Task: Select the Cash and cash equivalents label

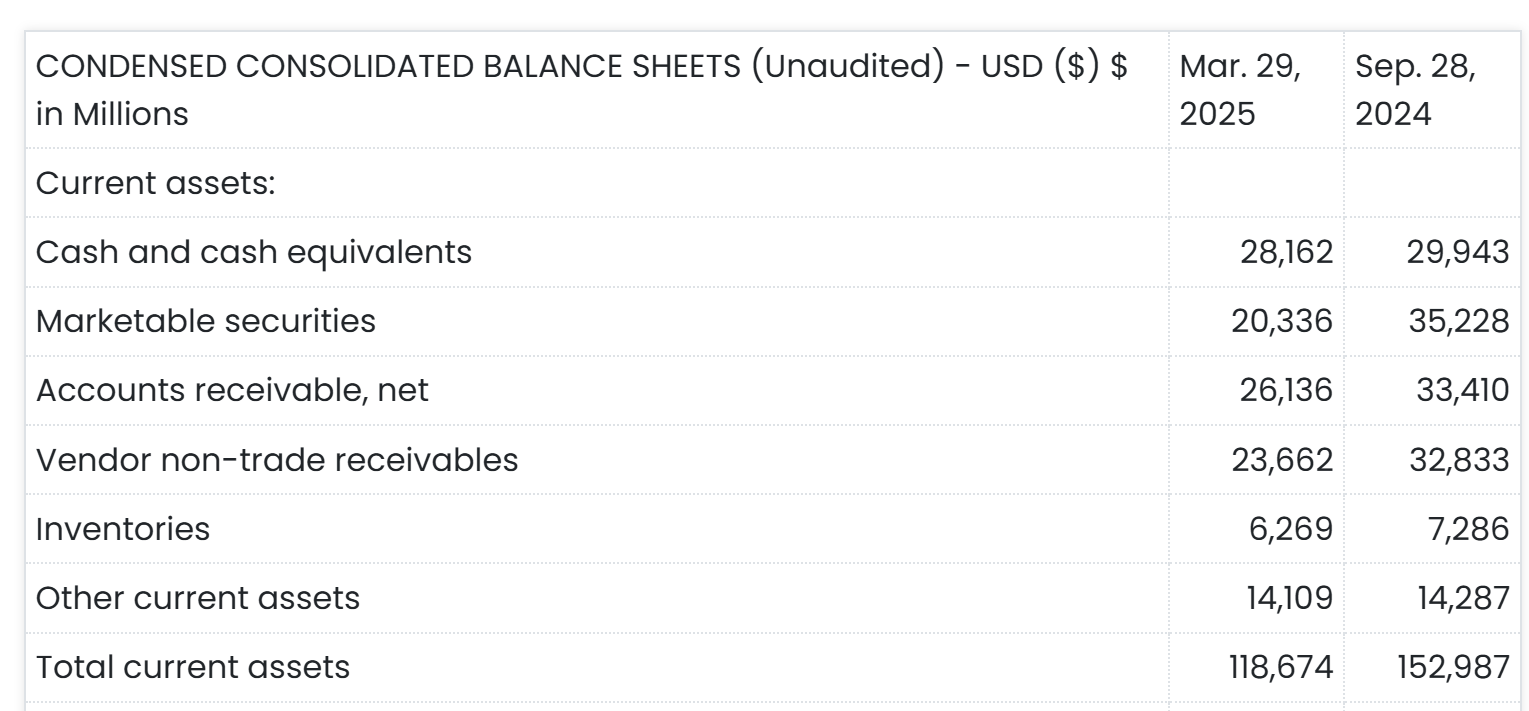Action: tap(254, 252)
